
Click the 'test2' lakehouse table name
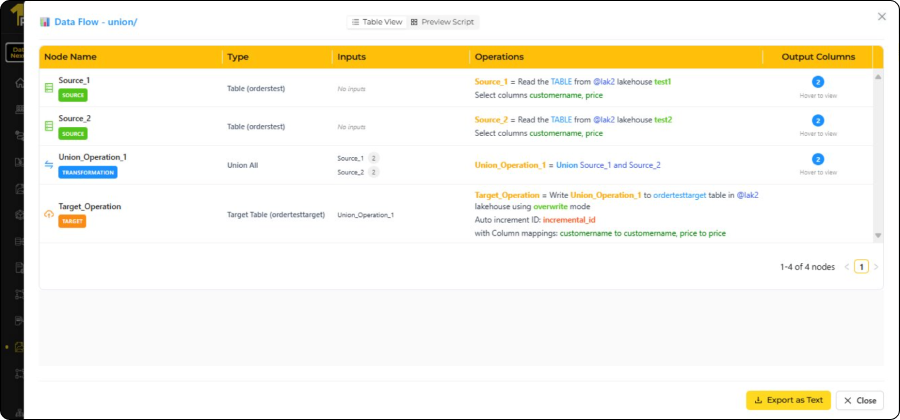[663, 120]
